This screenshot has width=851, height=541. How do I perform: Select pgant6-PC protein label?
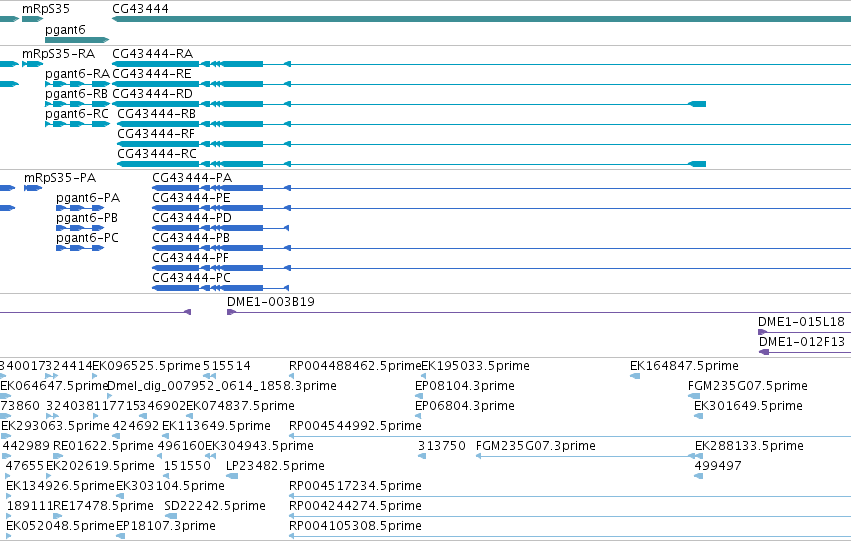pos(87,238)
